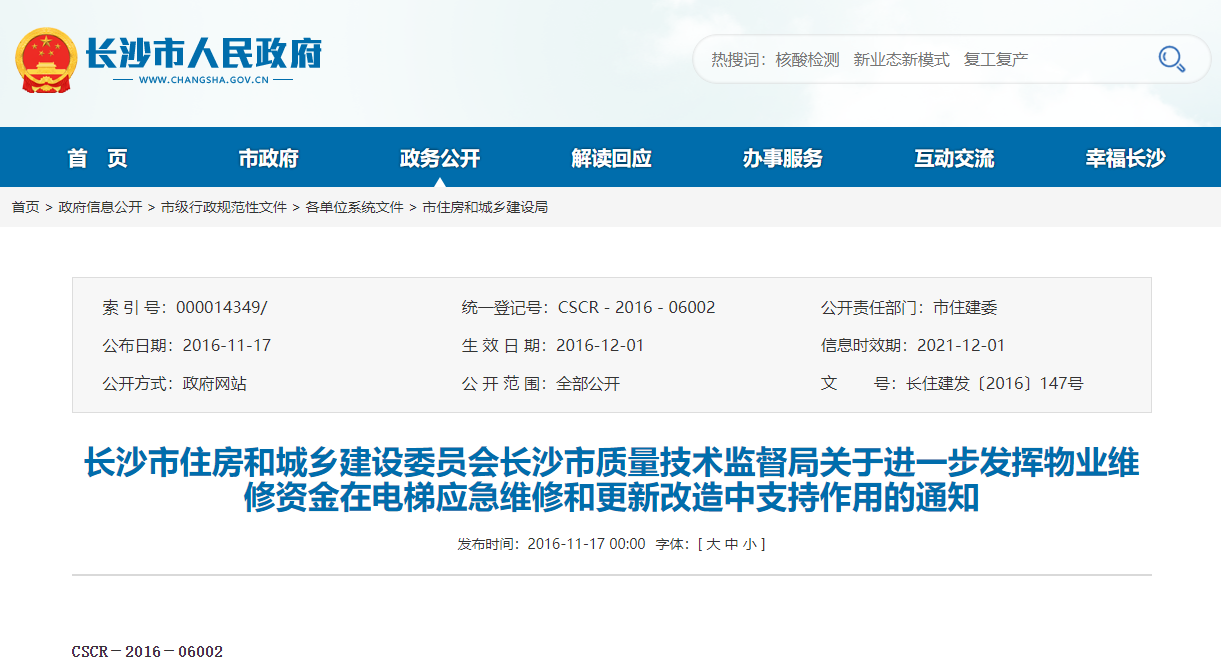Click the search magnifier icon
Screen dimensions: 1221x670
click(x=1171, y=59)
